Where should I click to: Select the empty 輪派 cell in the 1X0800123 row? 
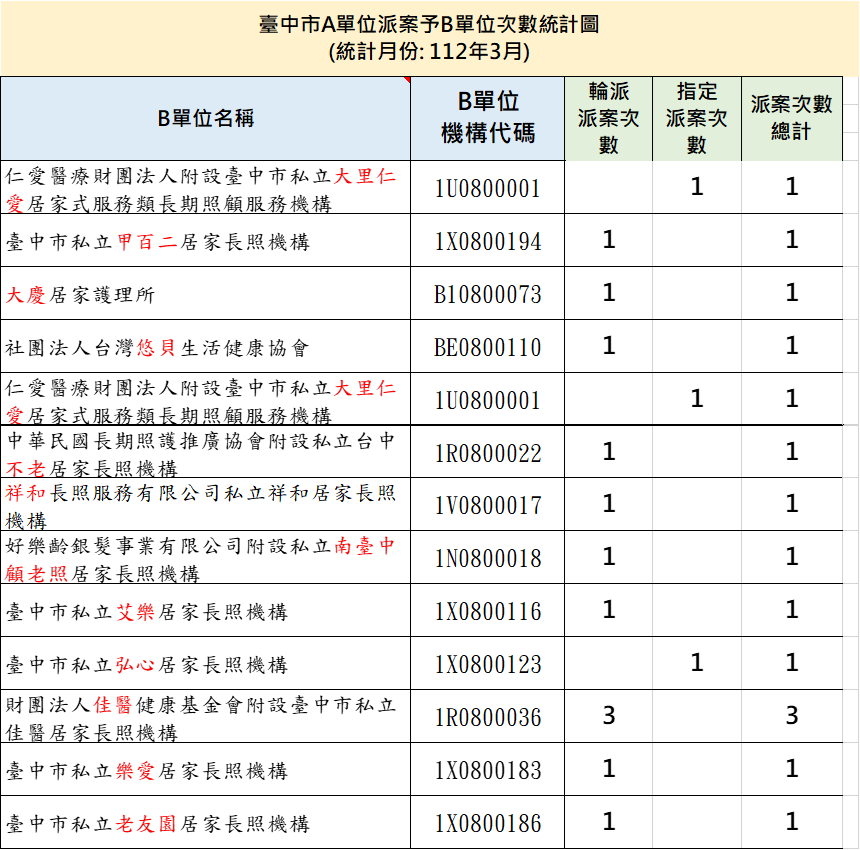coord(609,663)
